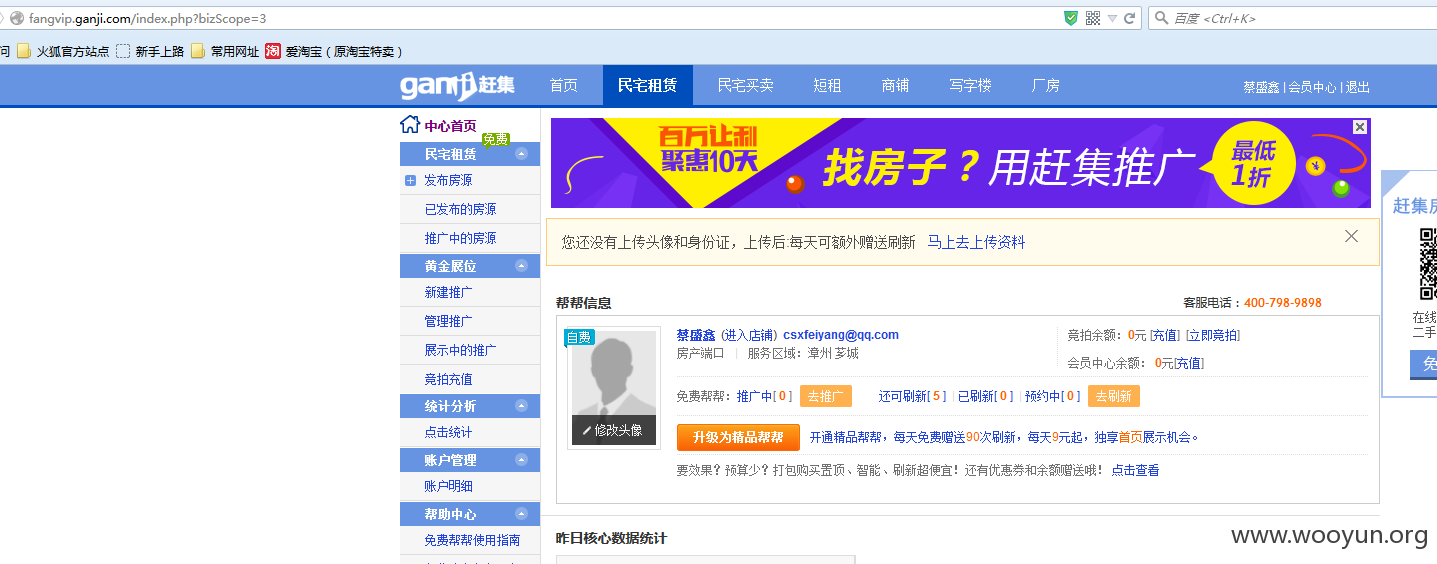1437x564 pixels.
Task: Click the plus icon next to 发布房源
Action: pyautogui.click(x=410, y=181)
